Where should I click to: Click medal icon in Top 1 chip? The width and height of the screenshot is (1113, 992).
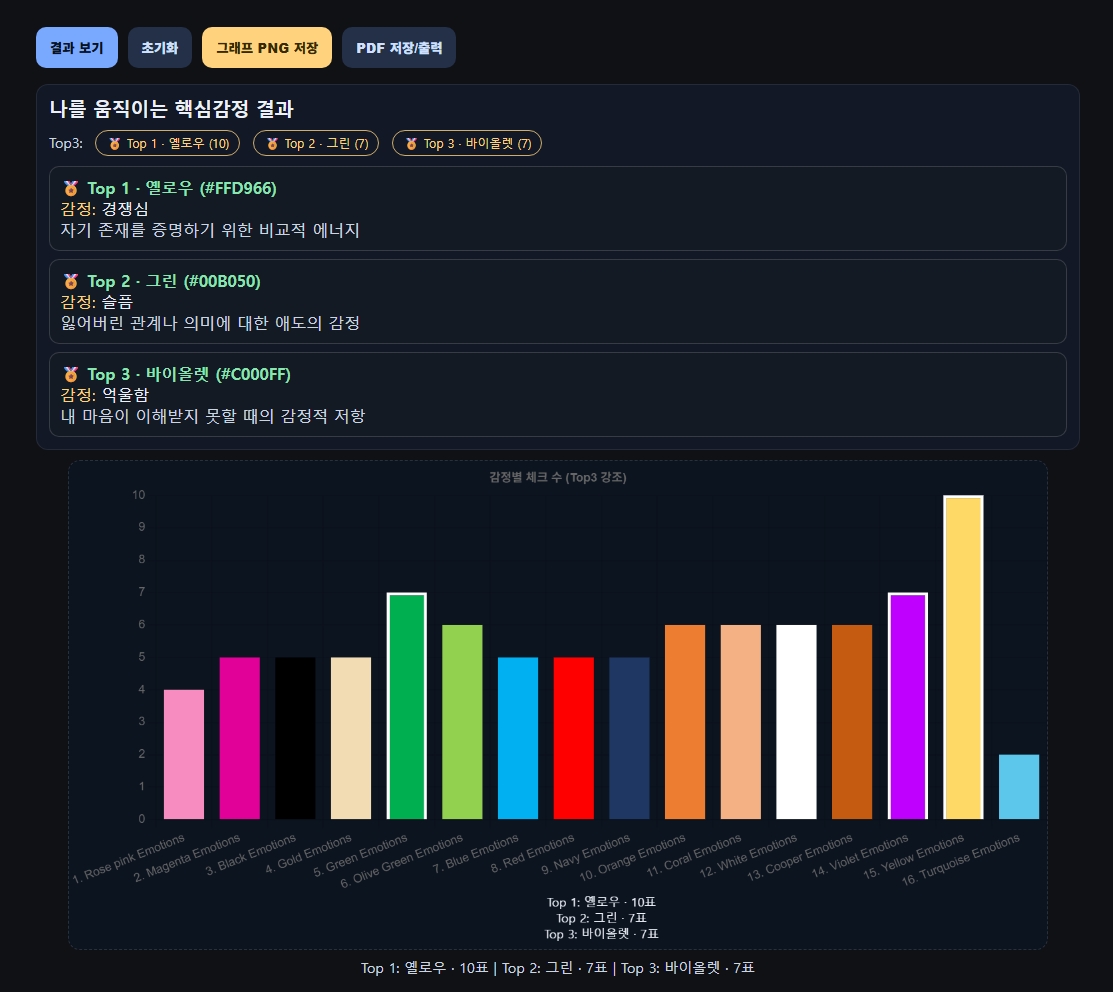[x=114, y=143]
